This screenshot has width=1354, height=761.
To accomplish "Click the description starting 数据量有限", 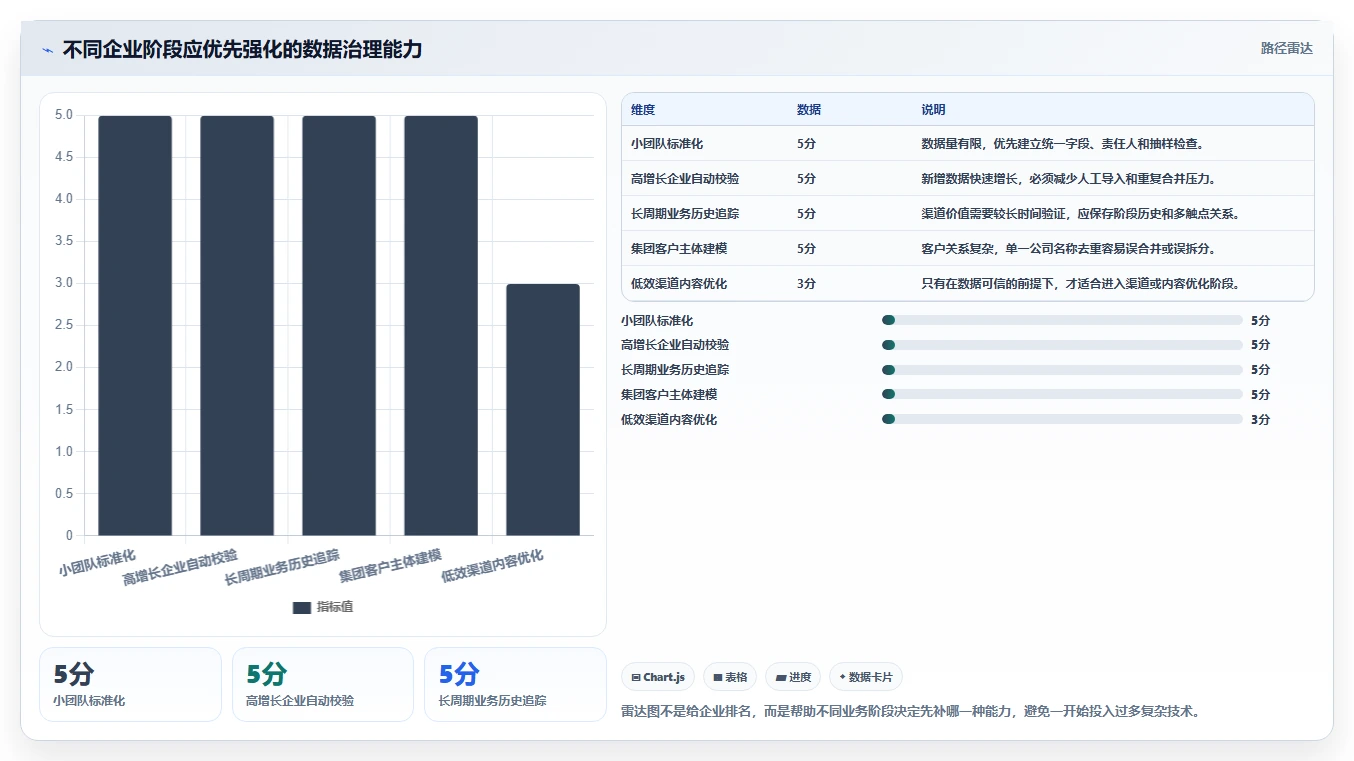I will tap(1063, 144).
